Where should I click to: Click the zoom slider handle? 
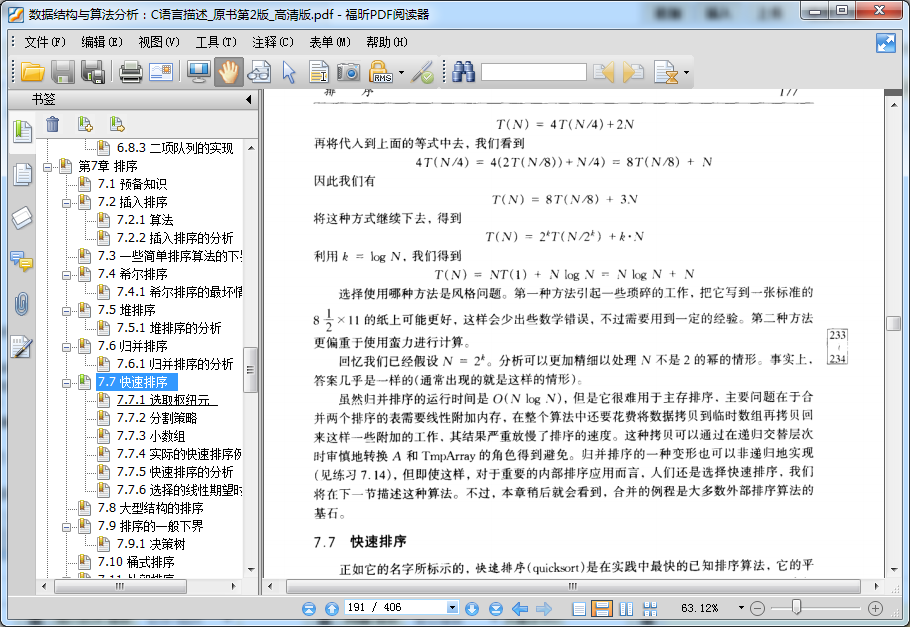[794, 608]
